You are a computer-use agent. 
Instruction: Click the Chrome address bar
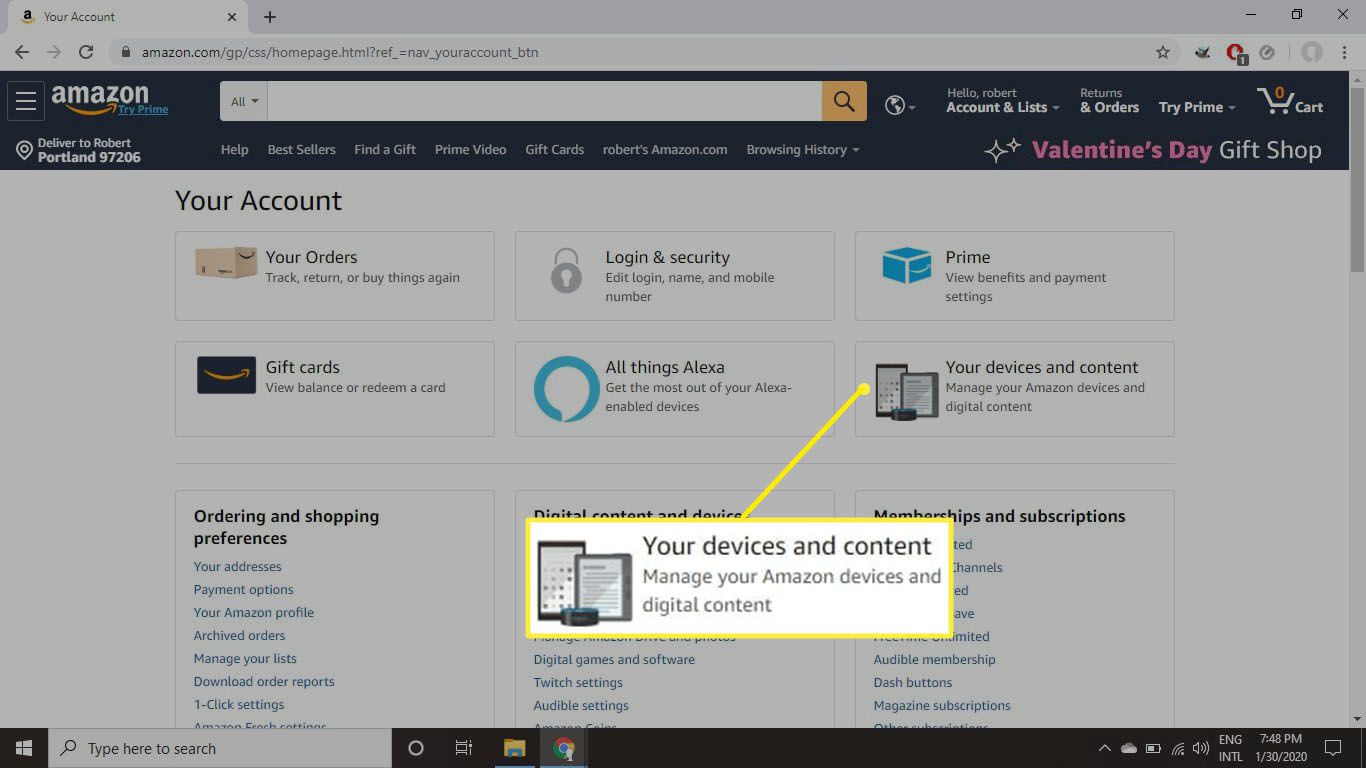click(x=640, y=52)
